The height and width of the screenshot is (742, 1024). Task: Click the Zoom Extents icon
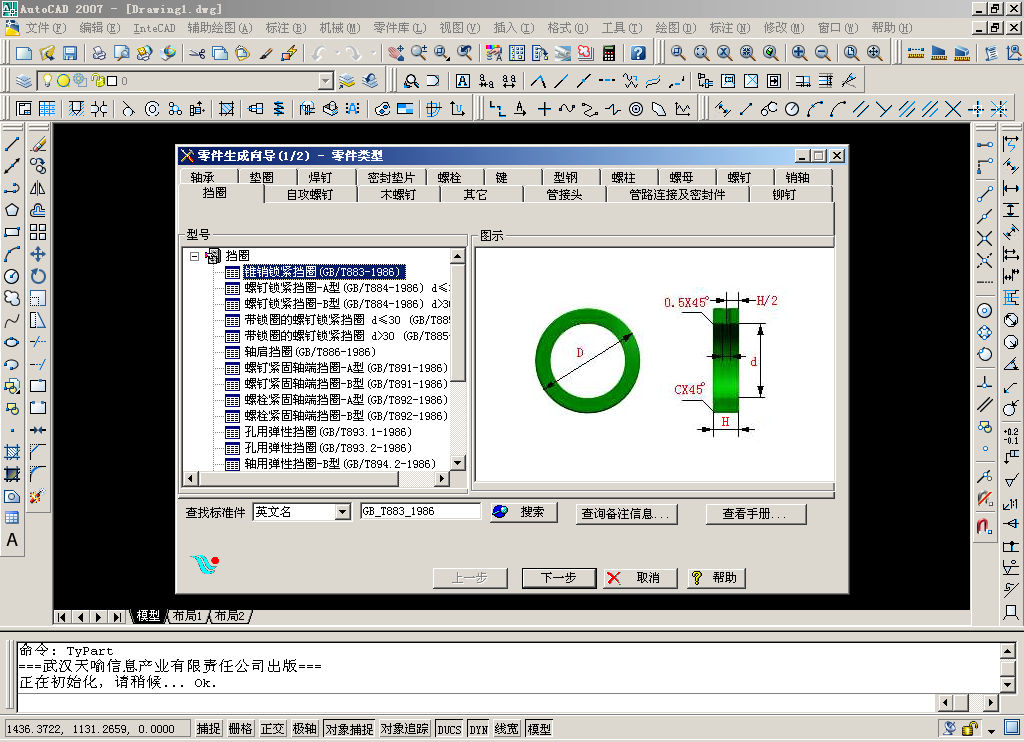point(874,53)
